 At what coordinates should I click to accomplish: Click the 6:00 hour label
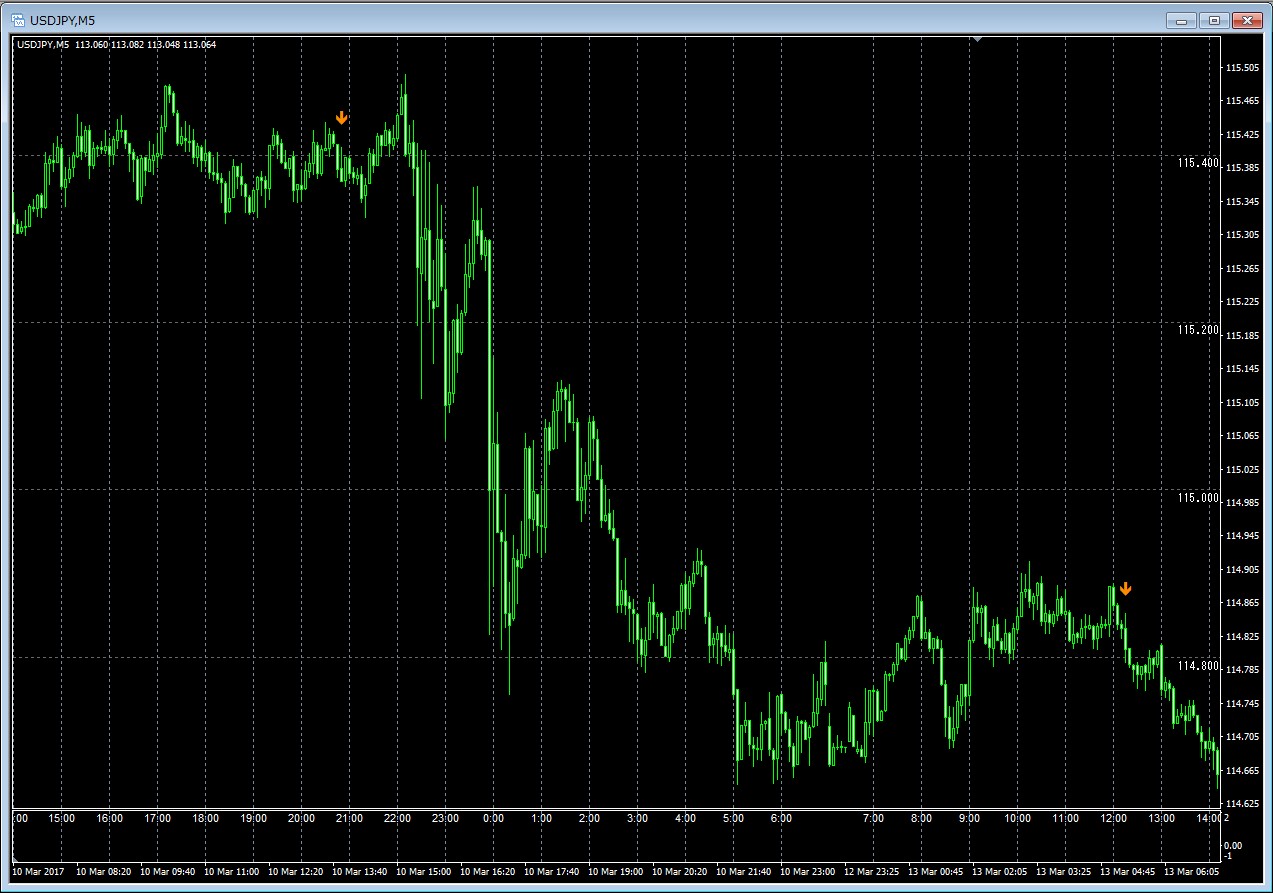tap(781, 818)
